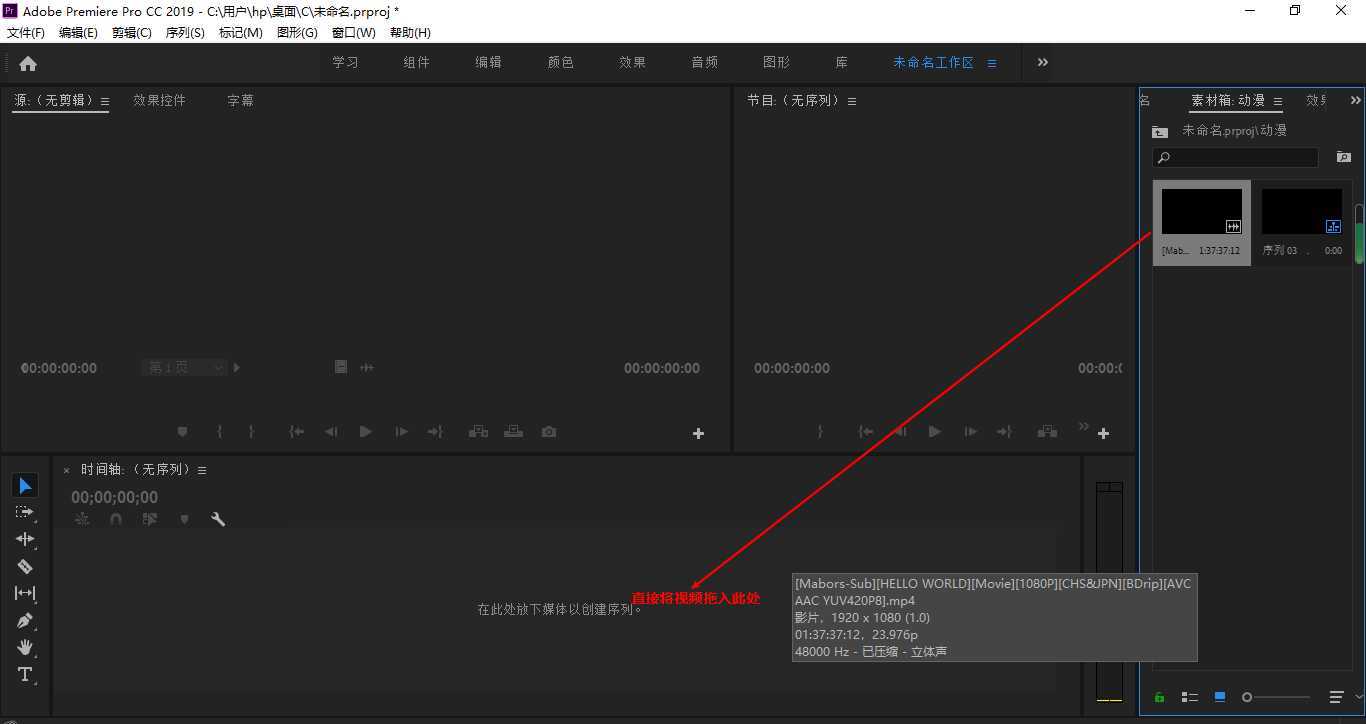
Task: Expand the project panel tabs overflow chevron
Action: pyautogui.click(x=1356, y=100)
